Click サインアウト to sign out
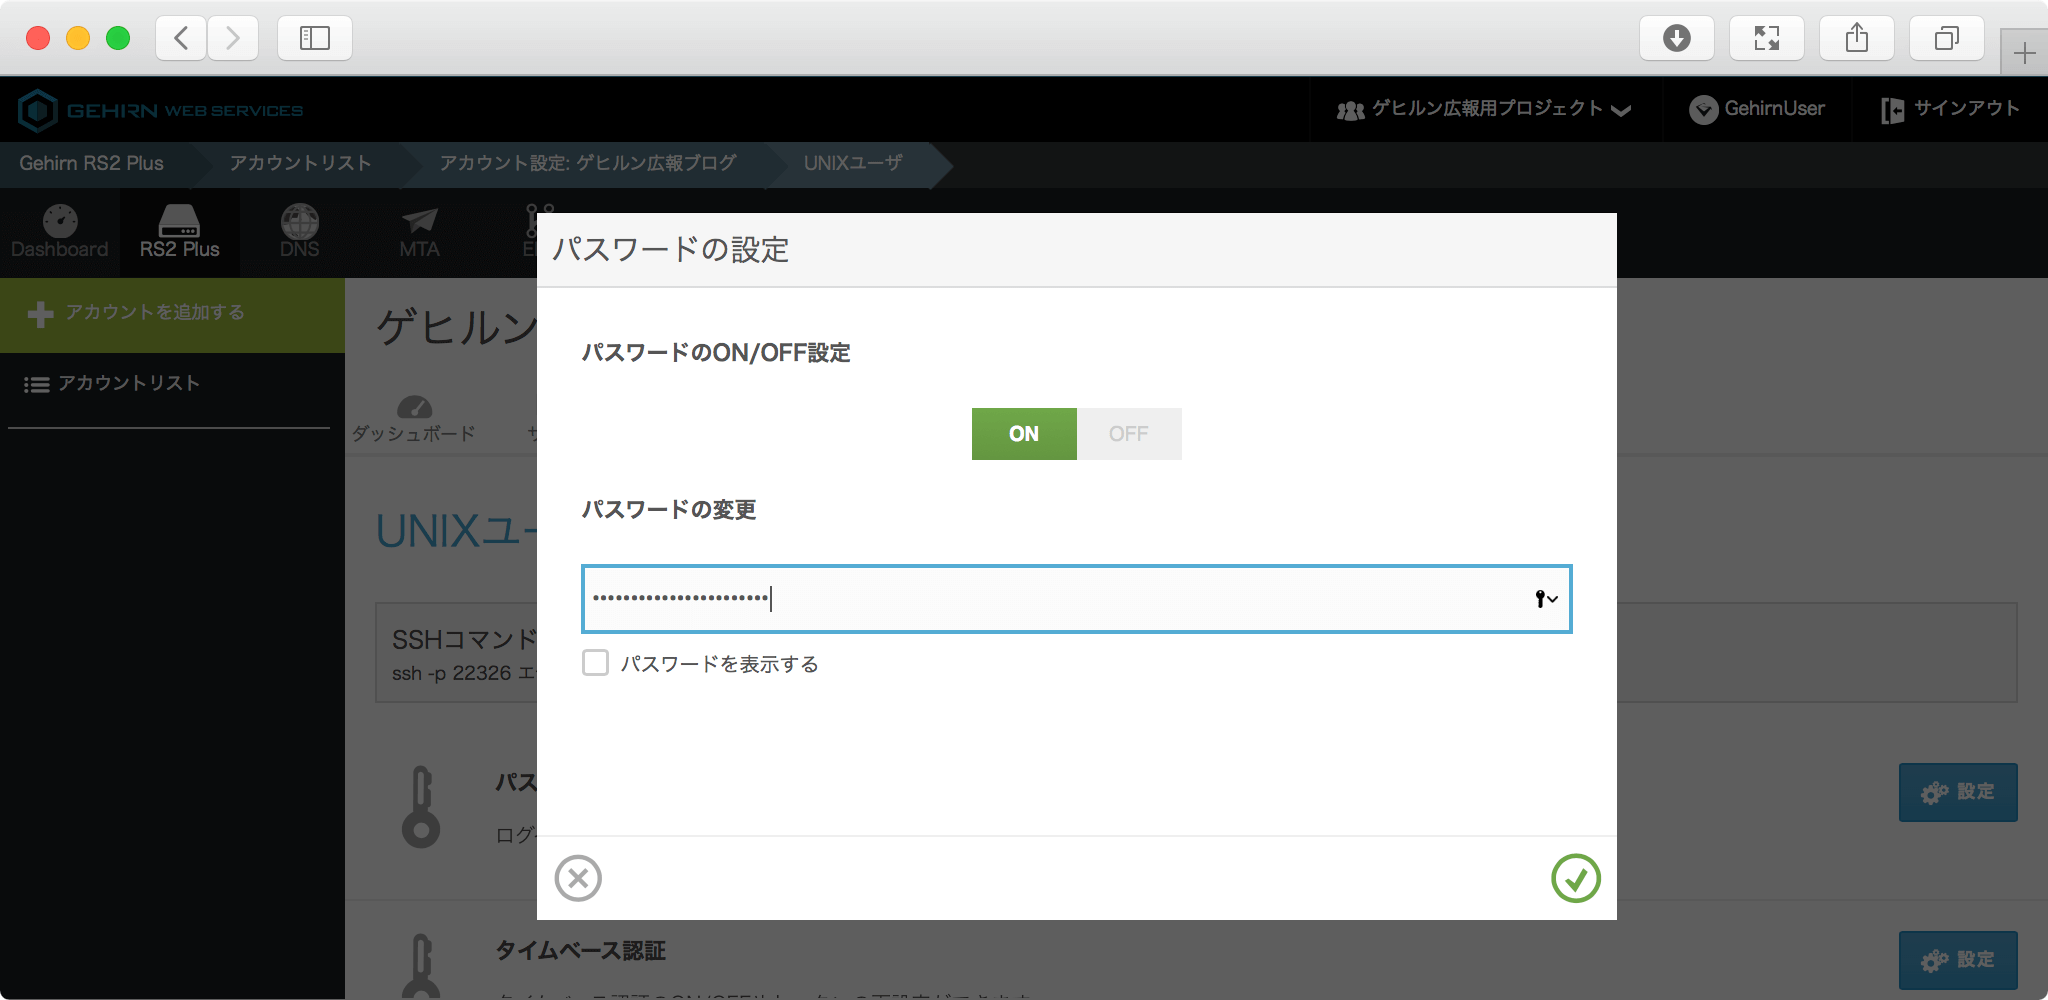This screenshot has width=2048, height=1000. point(1950,109)
